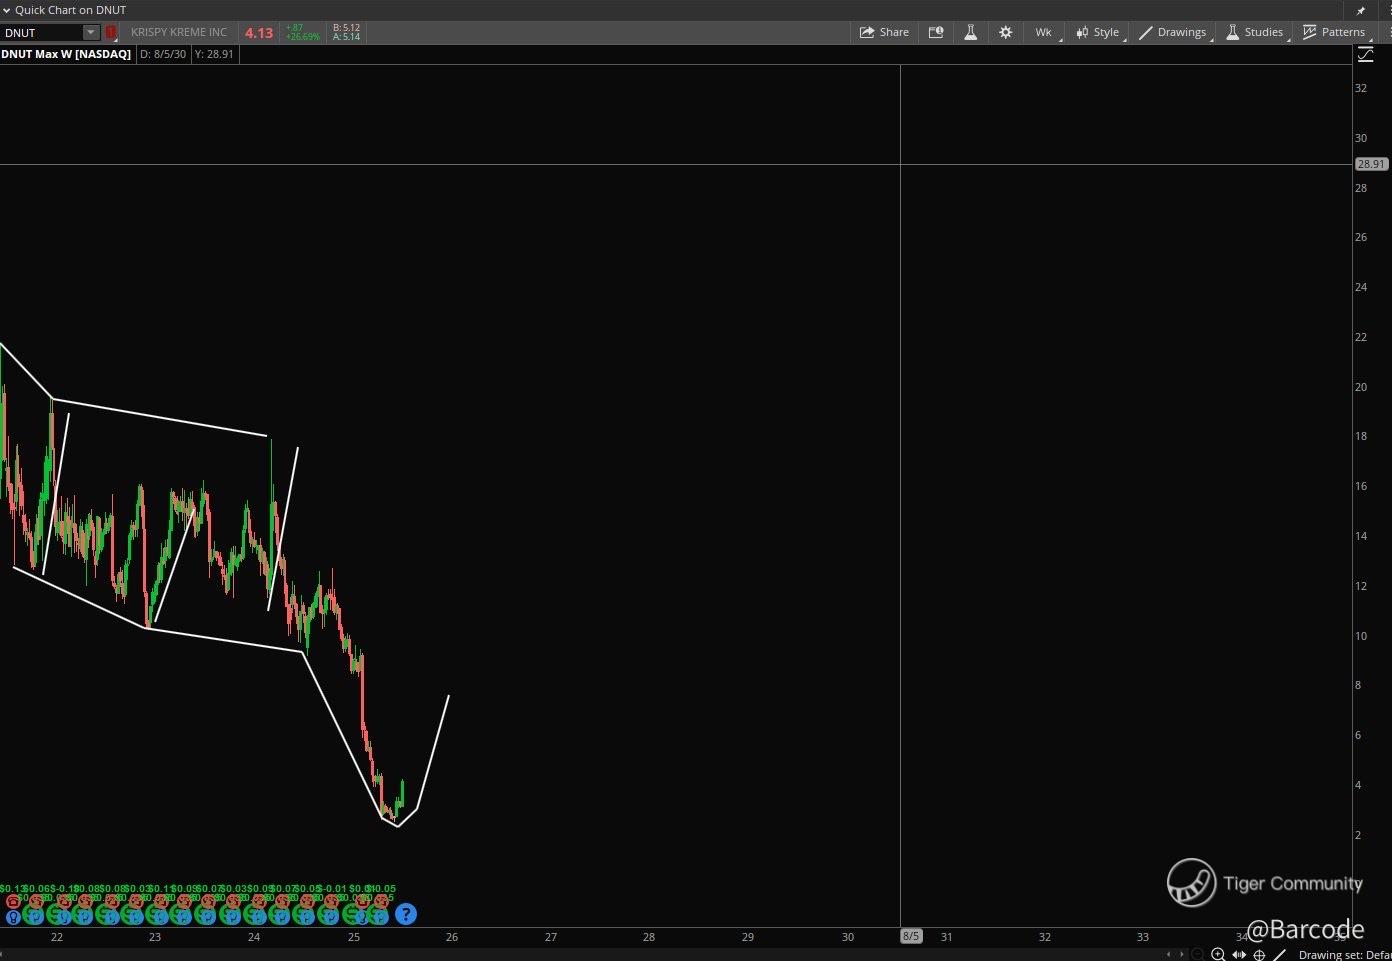The image size is (1392, 961).
Task: Click the window-with-badge icon beside Share
Action: click(936, 32)
